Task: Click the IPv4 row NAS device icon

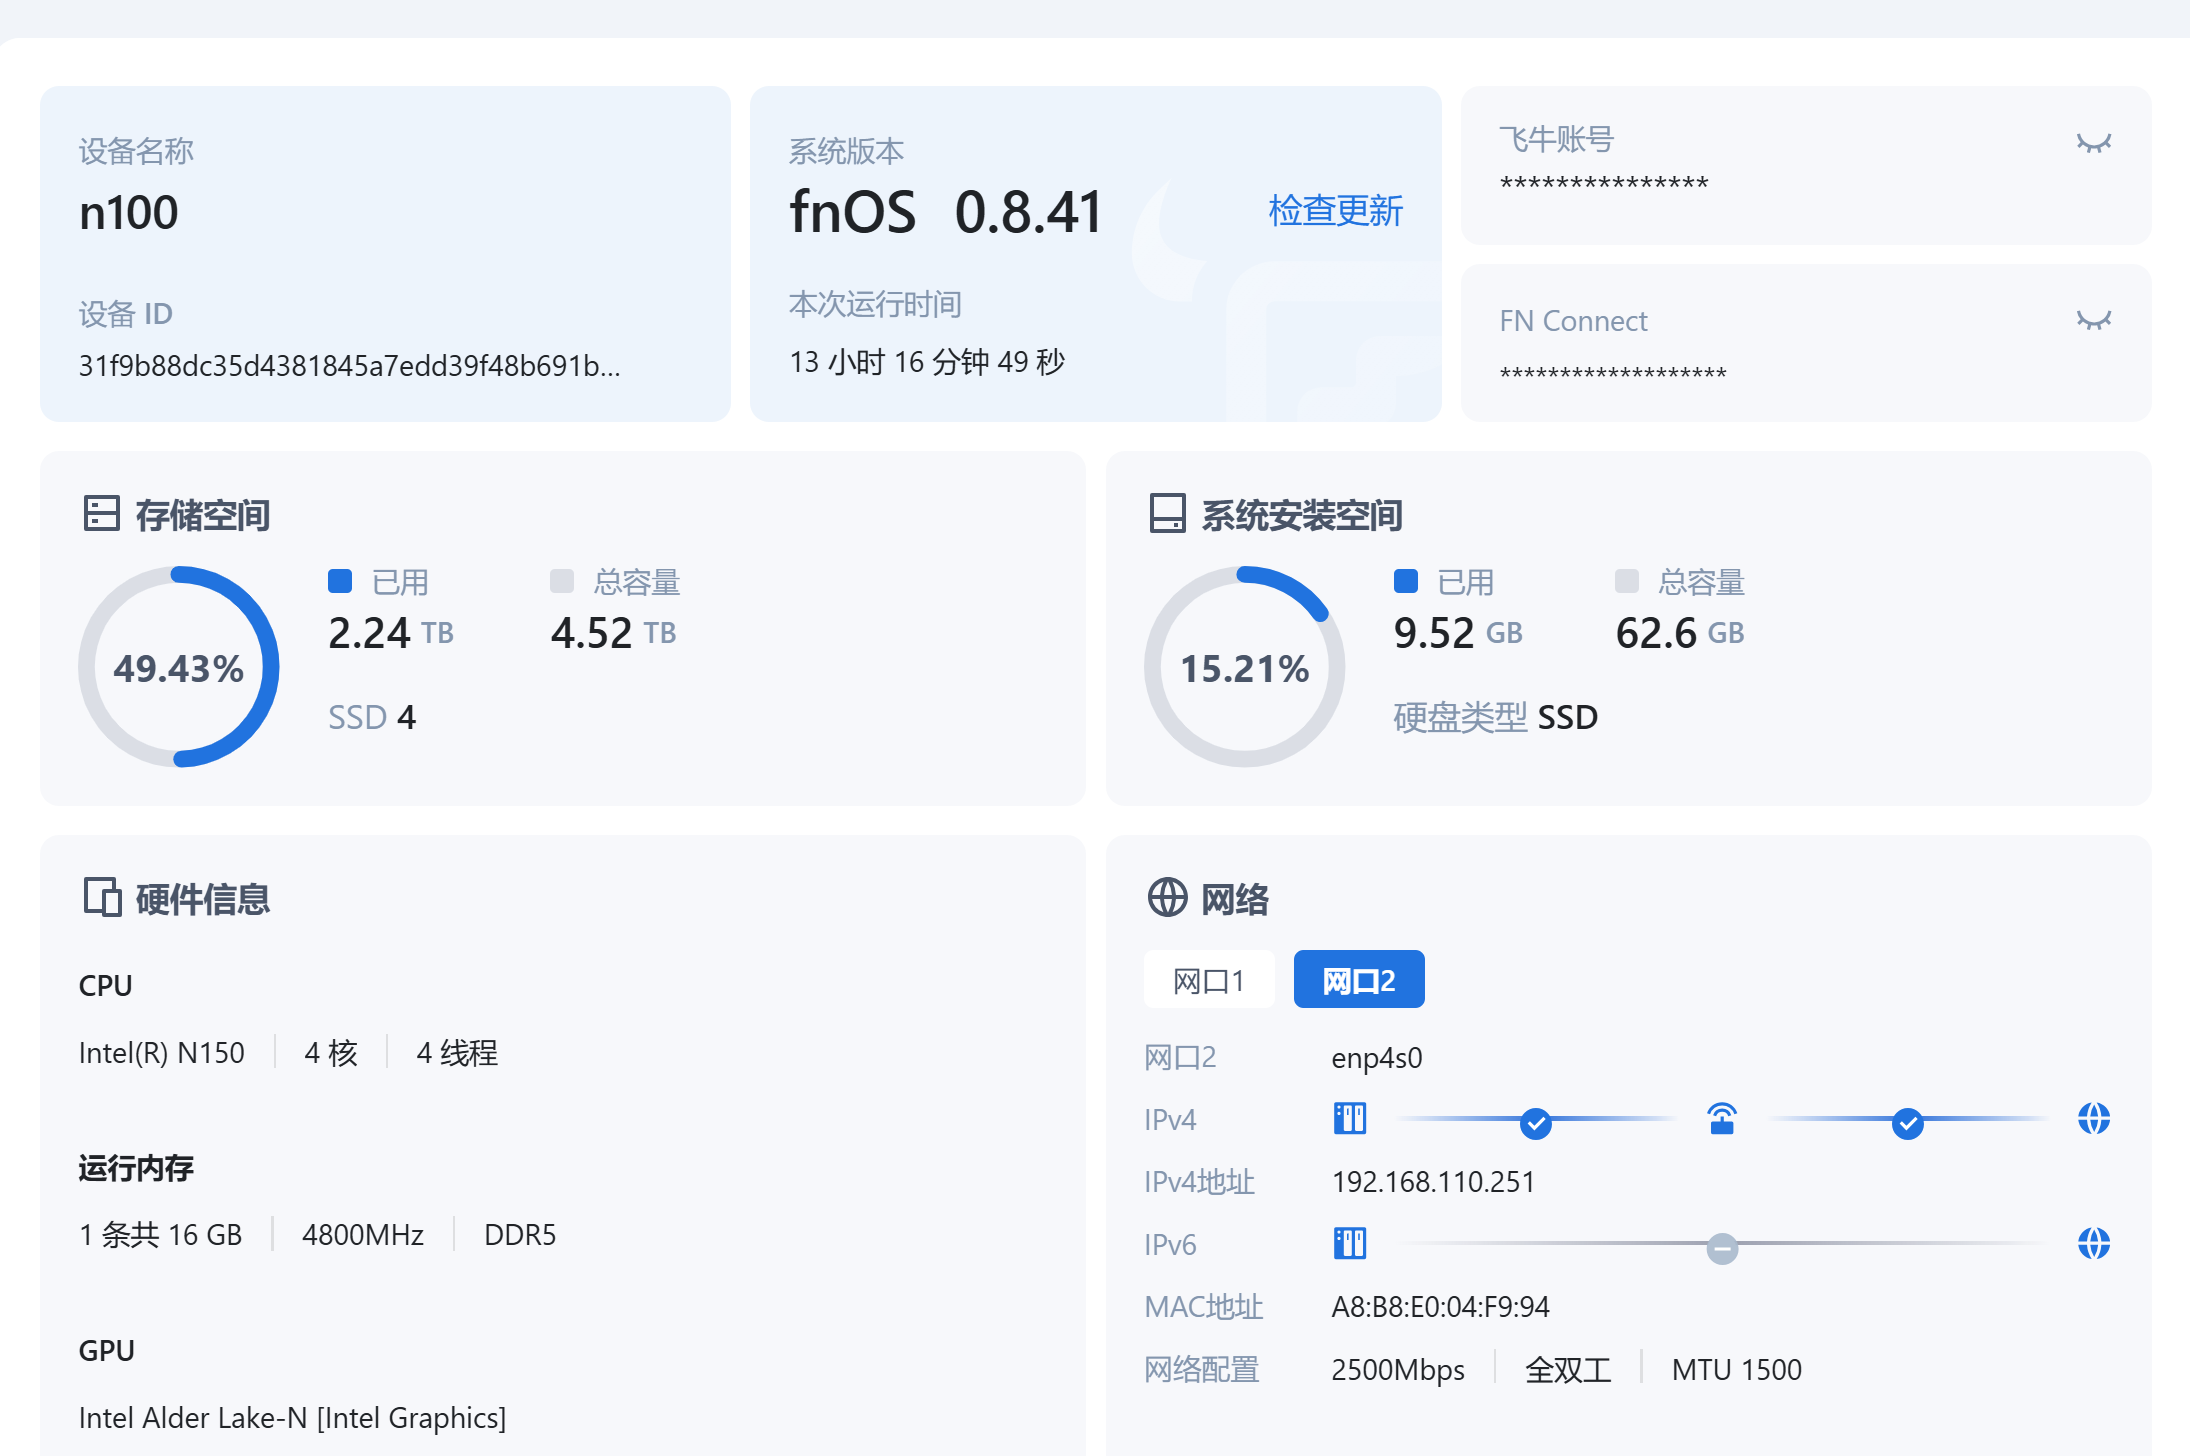Action: 1350,1118
